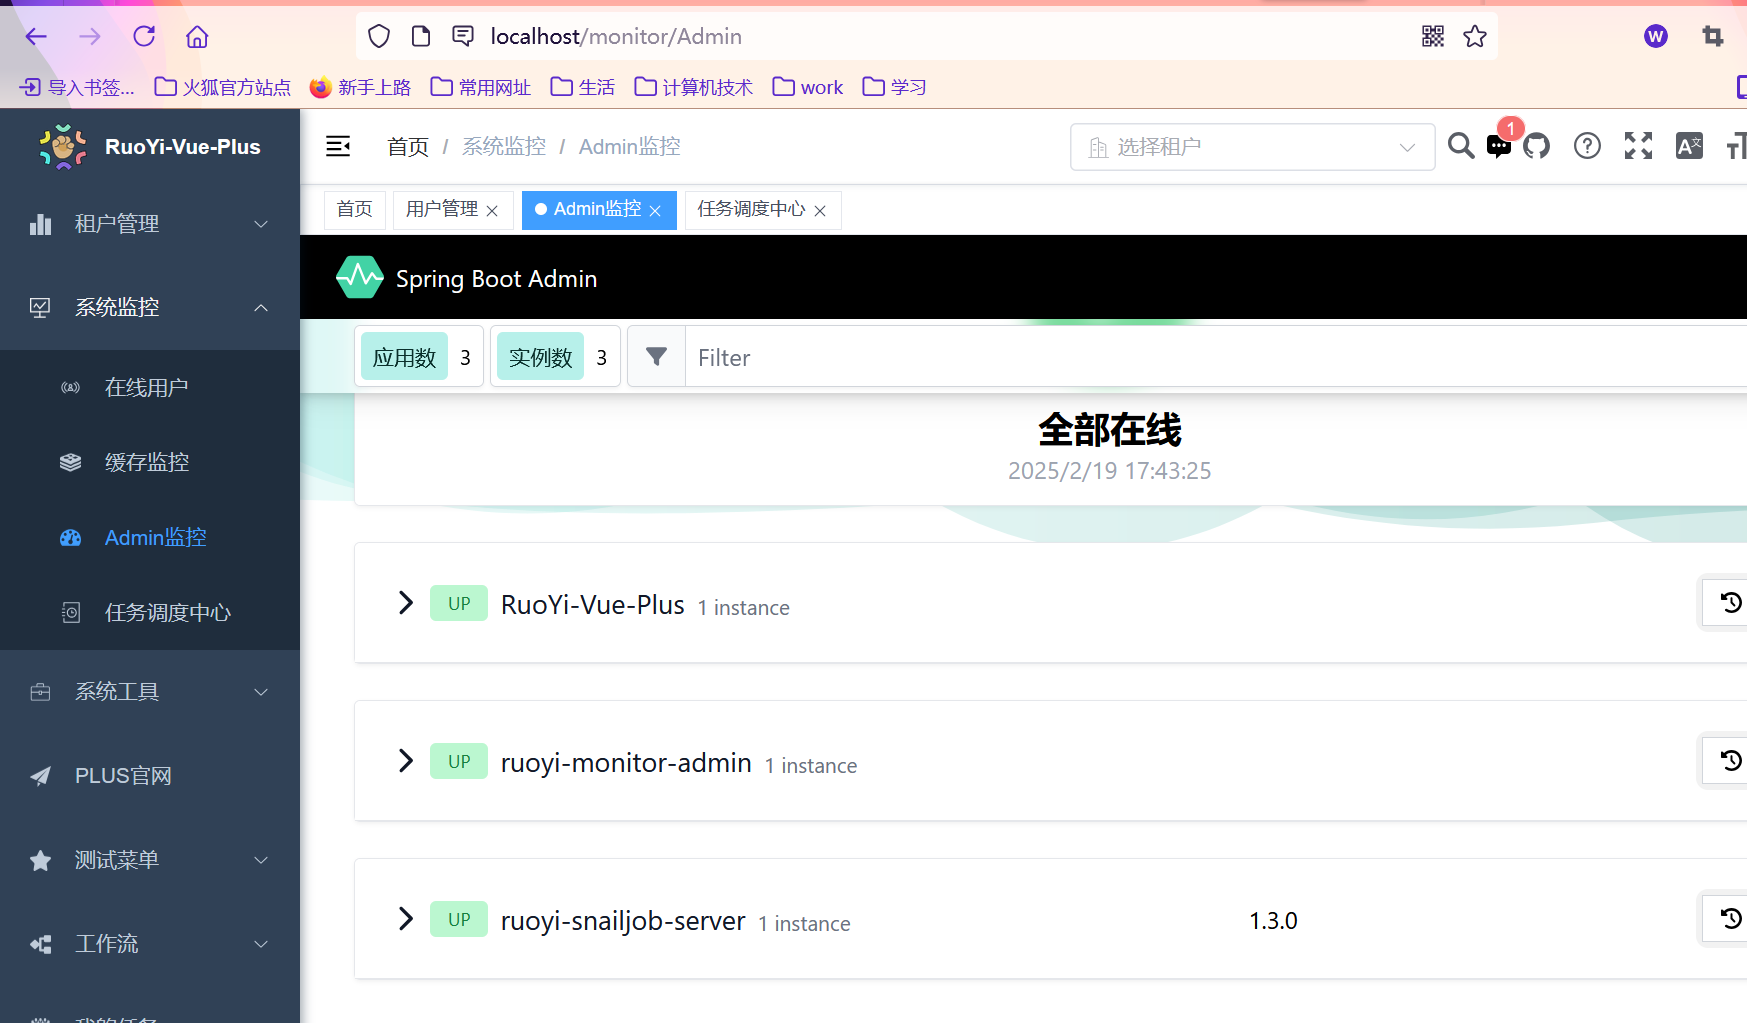
Task: Open the work bookmark folder
Action: tap(808, 87)
